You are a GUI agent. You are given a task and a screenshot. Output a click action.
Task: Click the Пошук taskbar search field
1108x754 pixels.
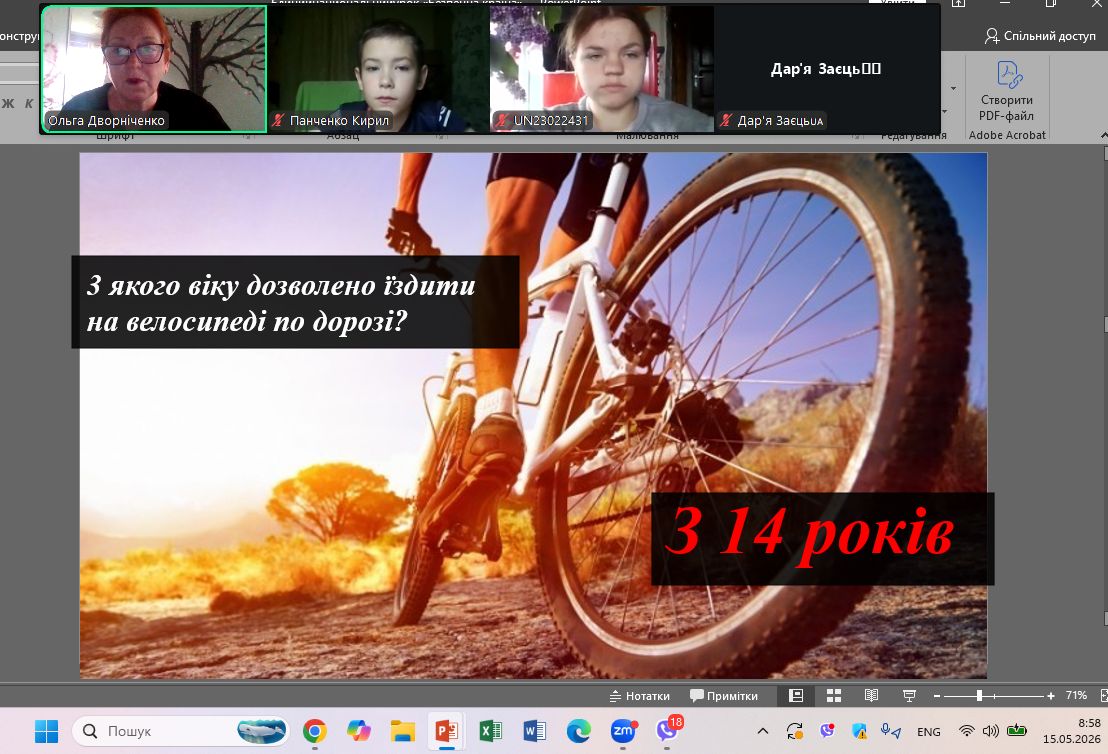click(x=182, y=731)
